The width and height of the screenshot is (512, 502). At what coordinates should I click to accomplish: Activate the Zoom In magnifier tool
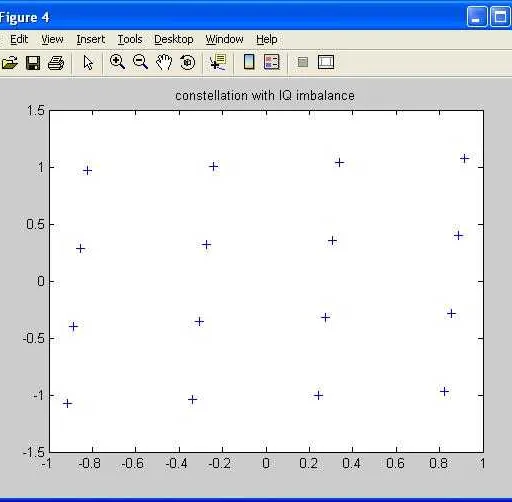(117, 62)
